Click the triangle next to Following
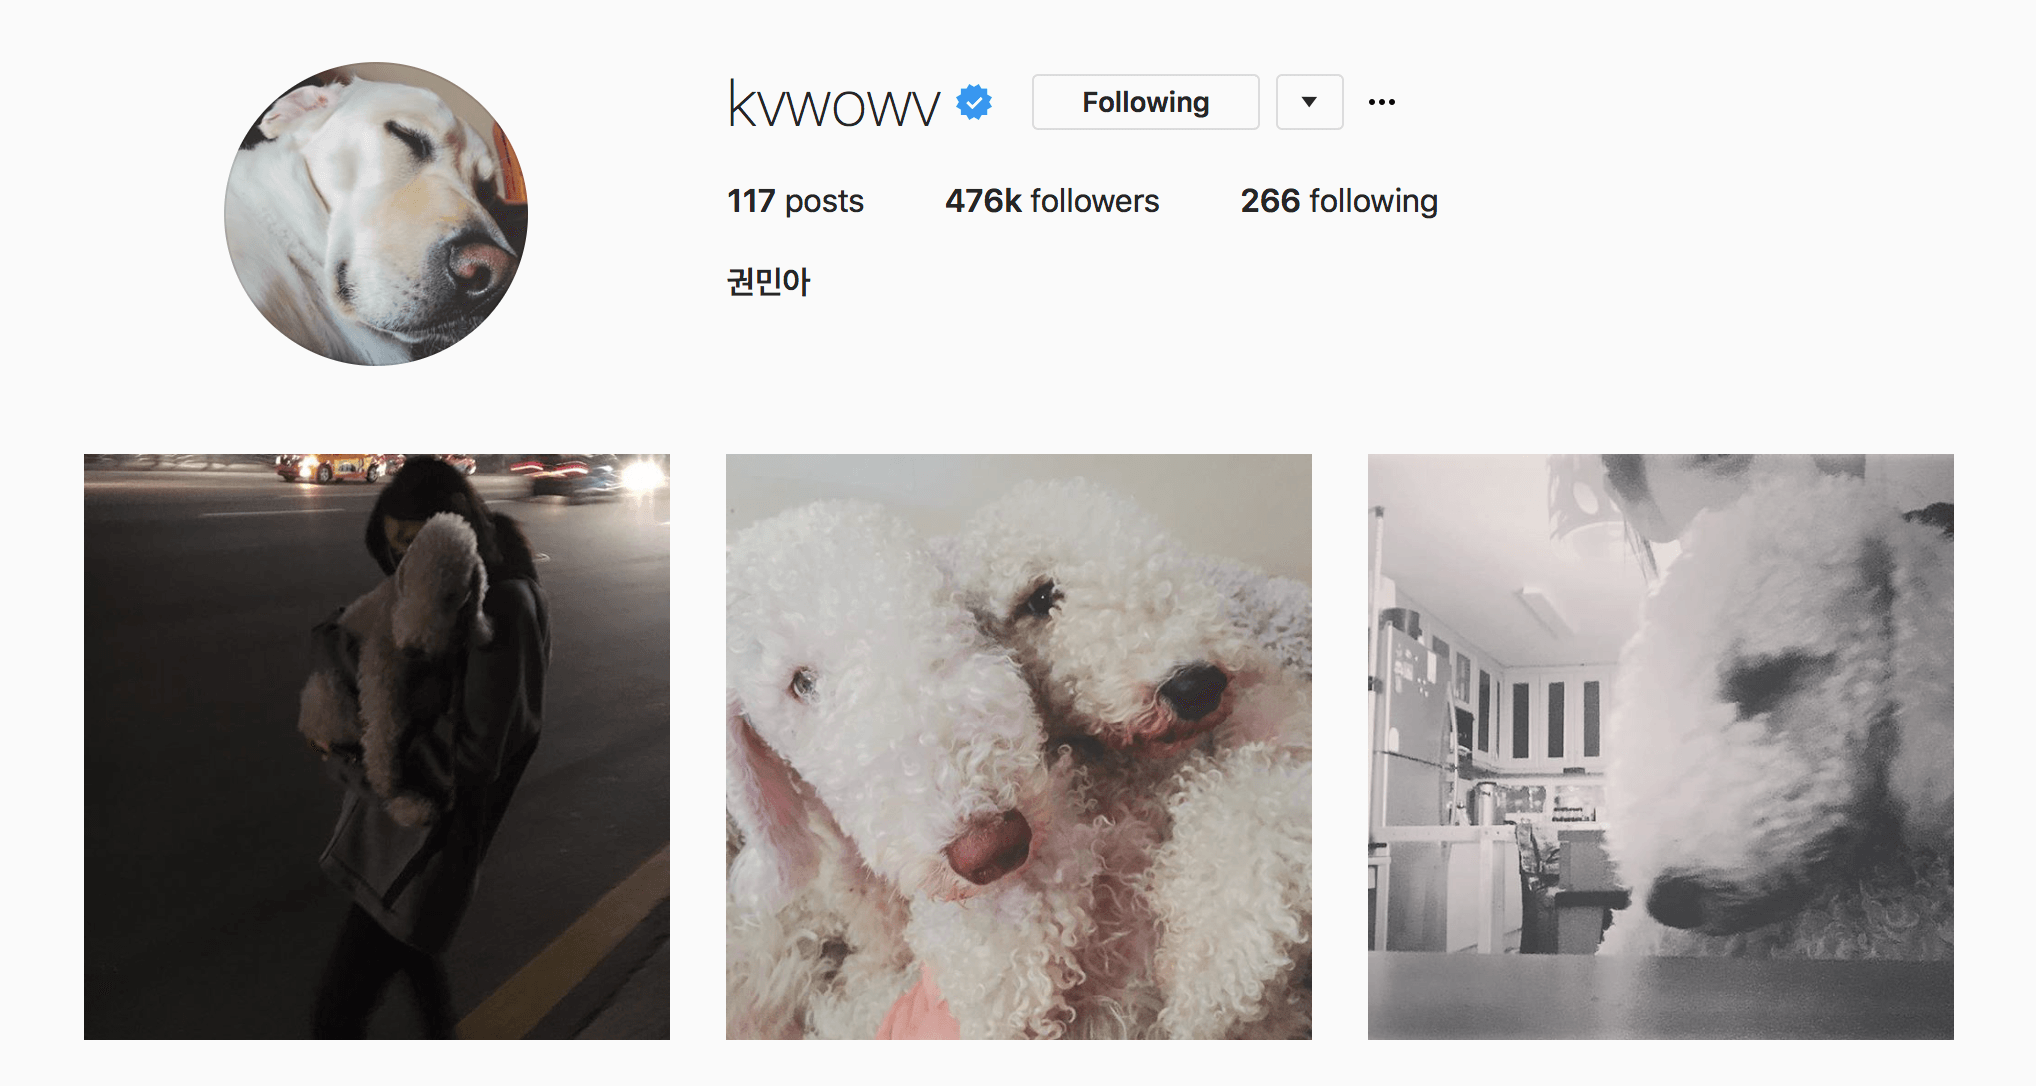The height and width of the screenshot is (1086, 2036). (1309, 102)
